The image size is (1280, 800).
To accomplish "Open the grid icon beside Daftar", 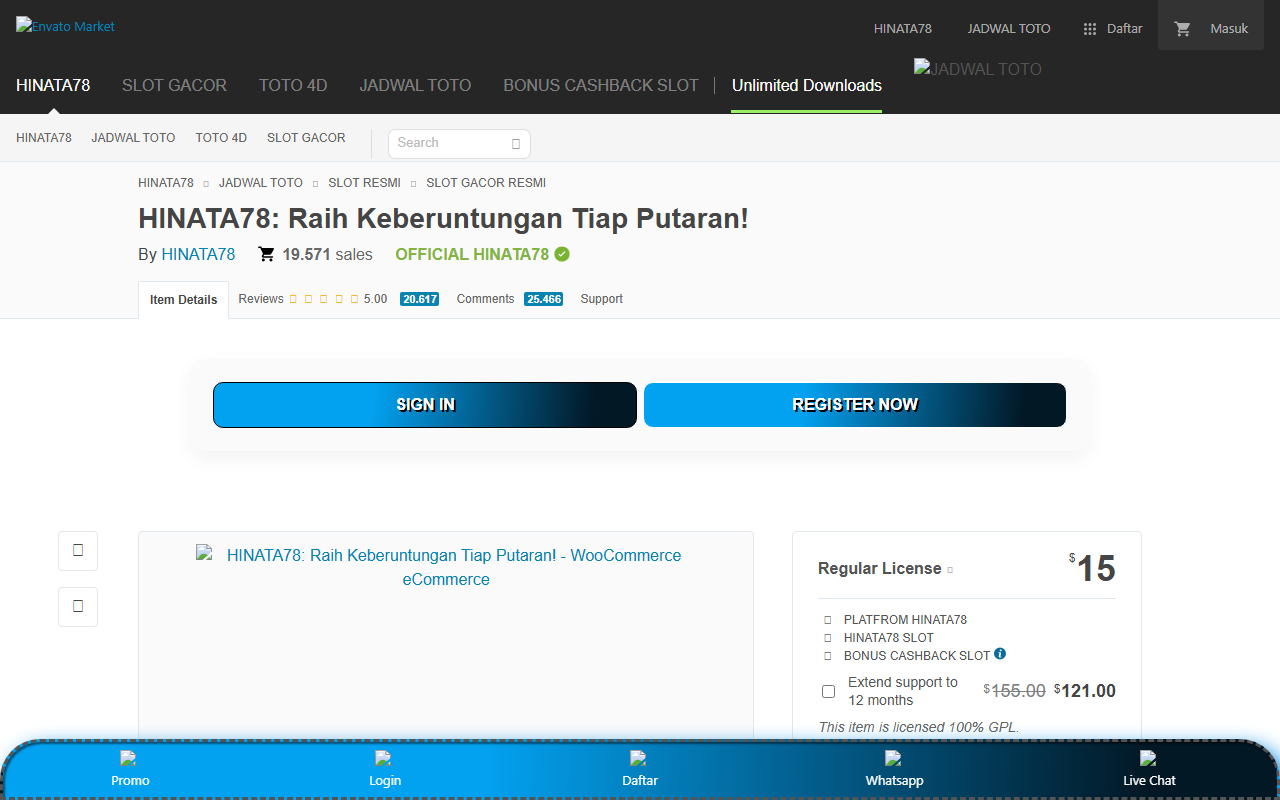I will pos(1090,29).
